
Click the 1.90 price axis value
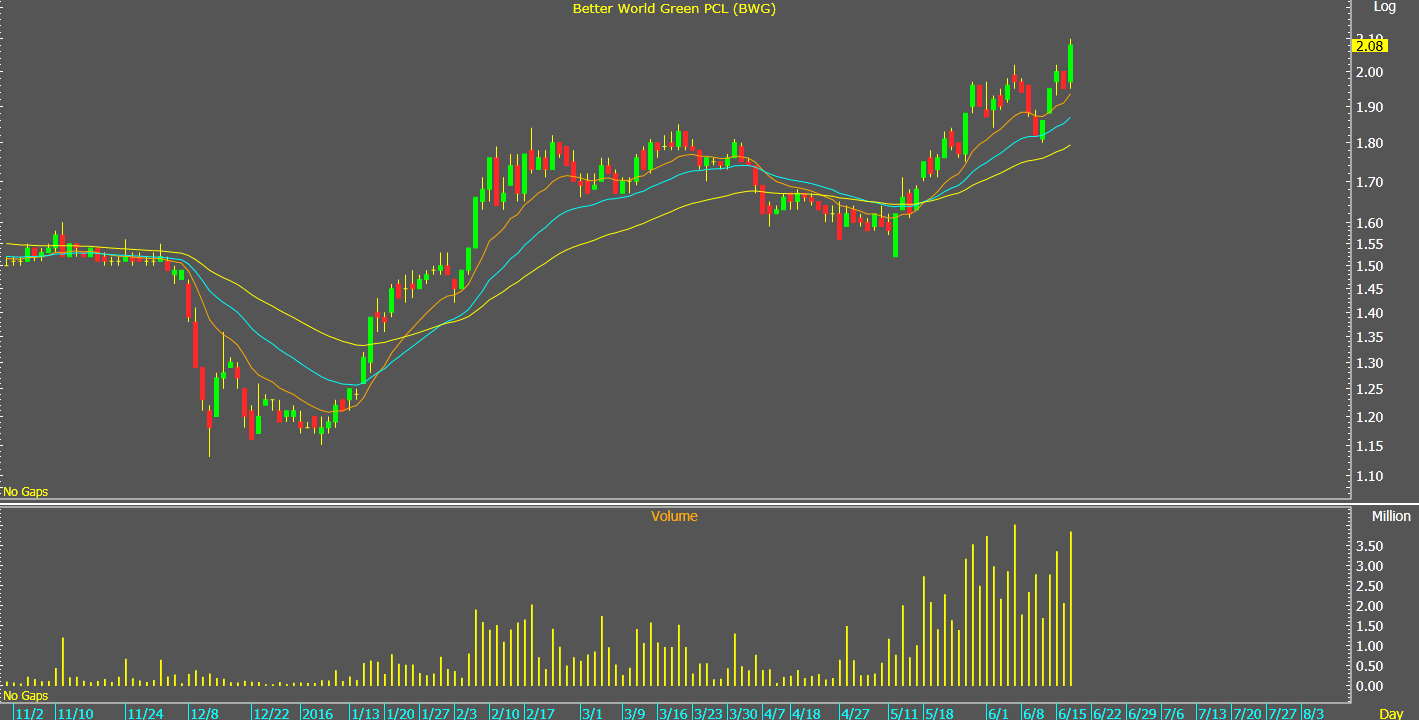pos(1370,107)
